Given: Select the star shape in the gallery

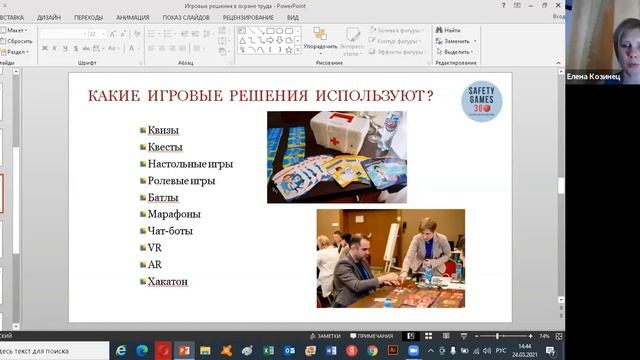Looking at the screenshot, I should [289, 50].
